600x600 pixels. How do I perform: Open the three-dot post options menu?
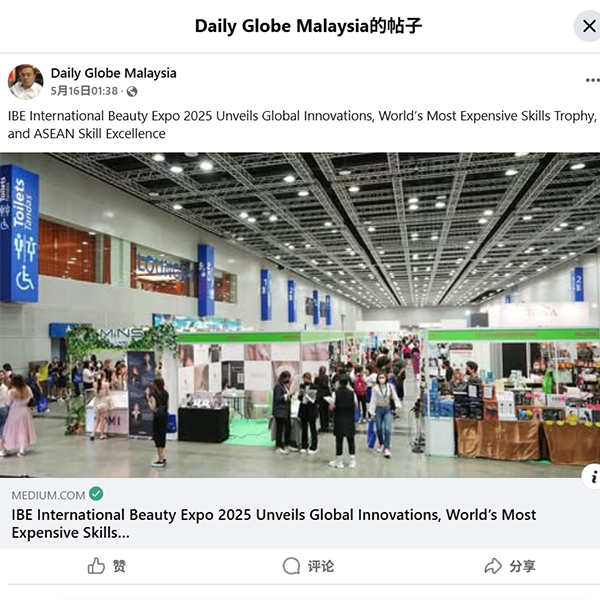pos(592,80)
